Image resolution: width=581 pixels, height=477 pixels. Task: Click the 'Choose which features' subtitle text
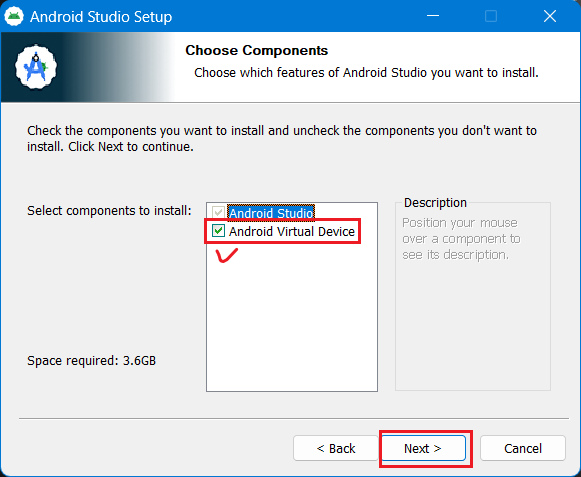pyautogui.click(x=366, y=73)
